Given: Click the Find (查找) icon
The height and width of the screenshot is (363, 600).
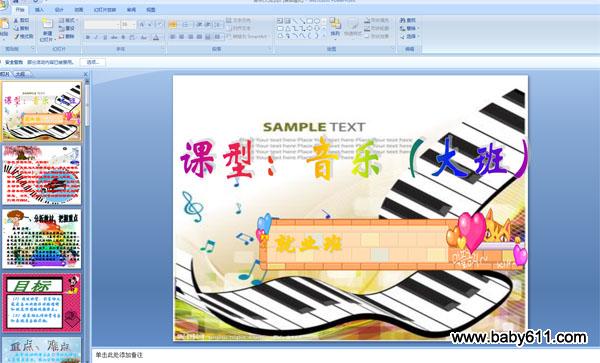Looking at the screenshot, I should [408, 20].
